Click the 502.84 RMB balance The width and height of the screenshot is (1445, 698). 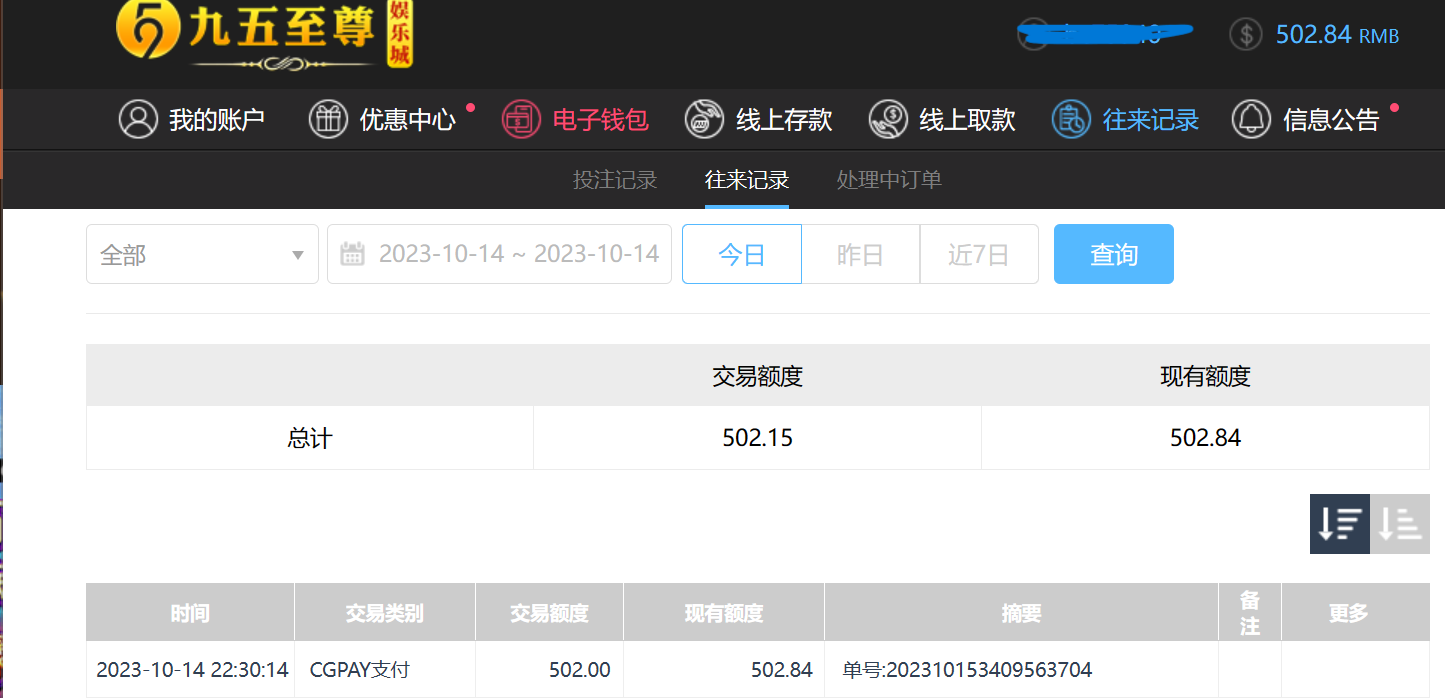pyautogui.click(x=1337, y=35)
